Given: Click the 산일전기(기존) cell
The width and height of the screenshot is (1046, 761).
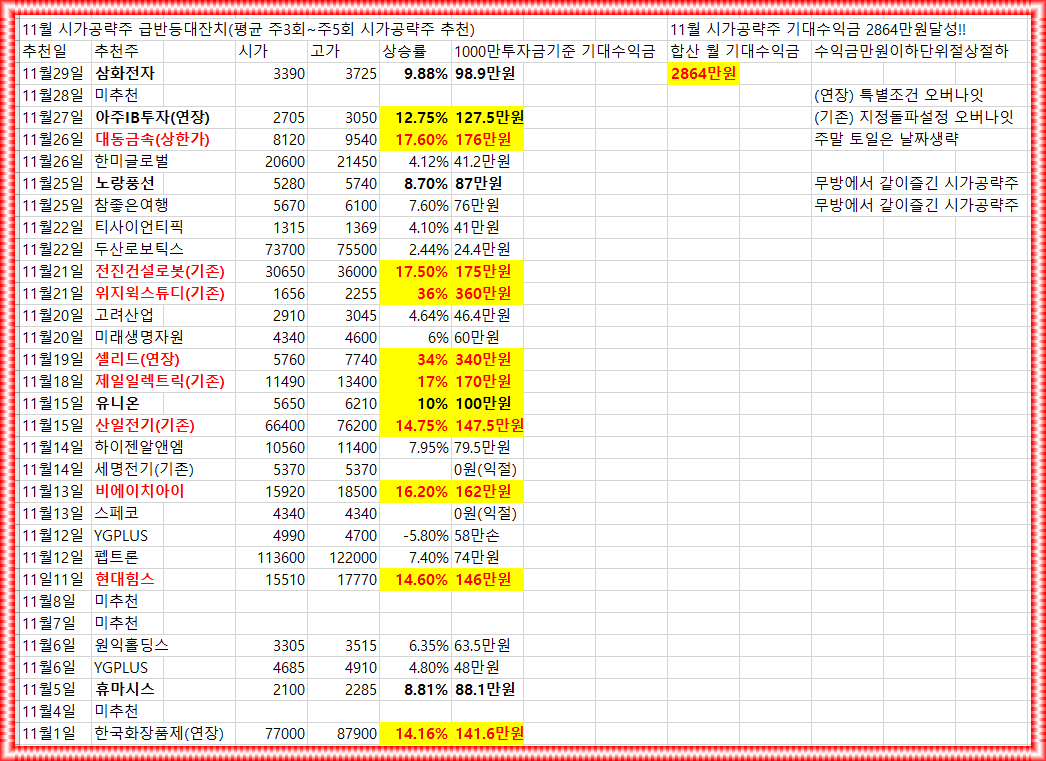Looking at the screenshot, I should [x=163, y=426].
